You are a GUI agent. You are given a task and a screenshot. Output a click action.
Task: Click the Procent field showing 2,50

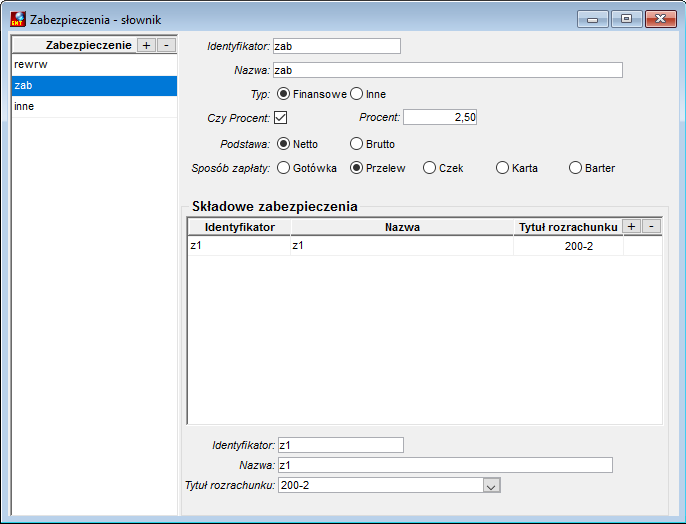click(x=440, y=117)
